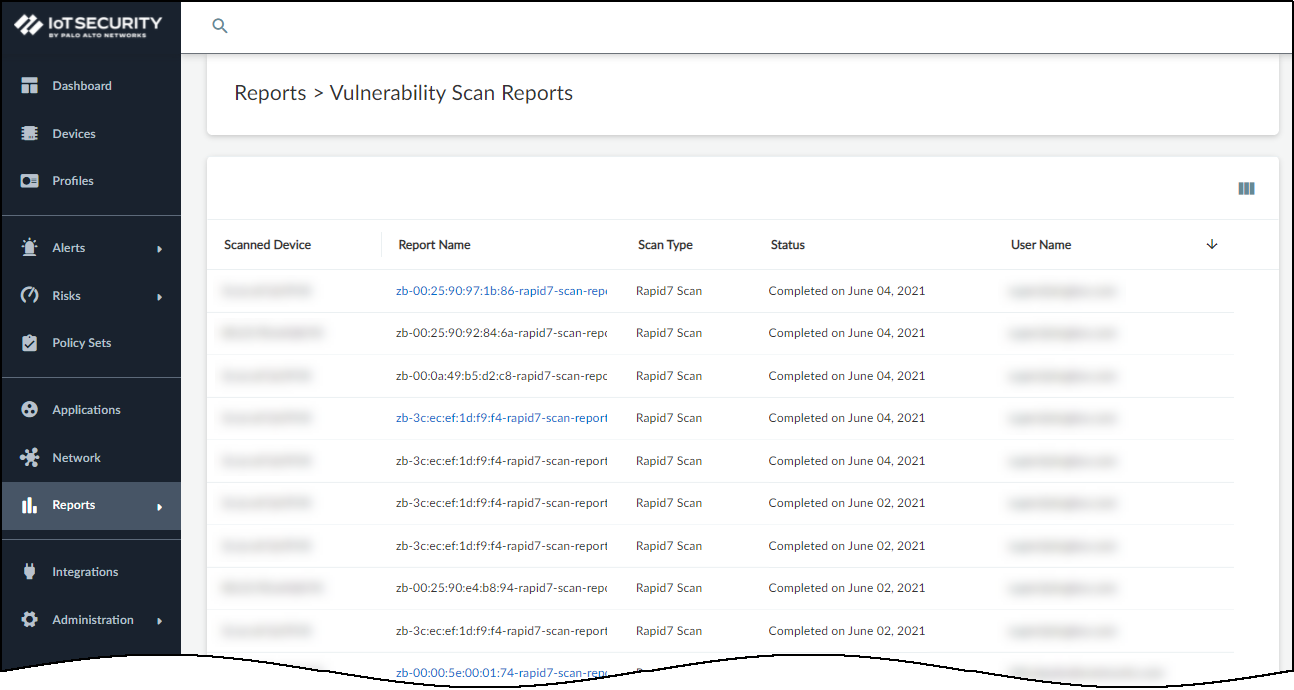Click the Applications icon in sidebar
The height and width of the screenshot is (690, 1294).
30,410
